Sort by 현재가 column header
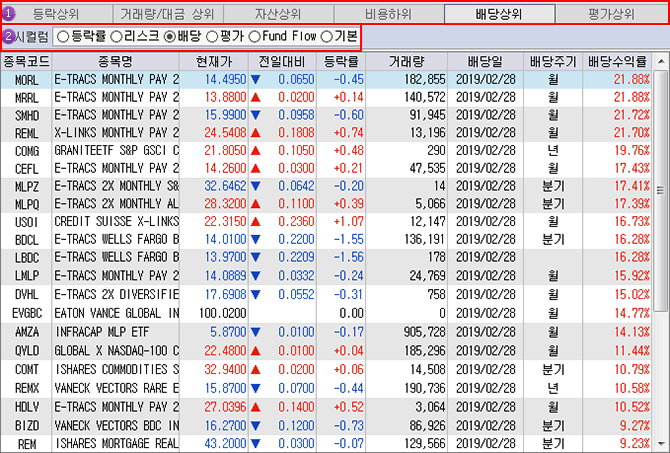The image size is (670, 453). [214, 62]
